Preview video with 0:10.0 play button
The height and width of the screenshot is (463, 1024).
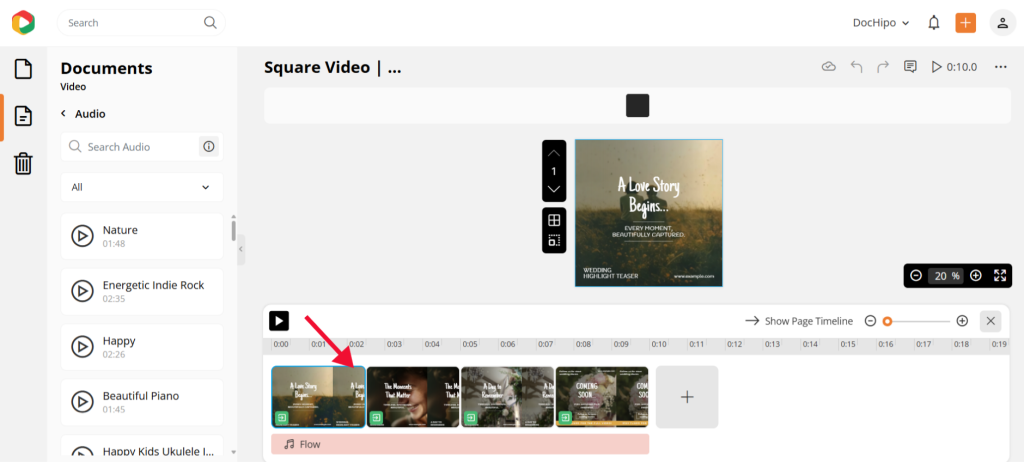coord(954,67)
